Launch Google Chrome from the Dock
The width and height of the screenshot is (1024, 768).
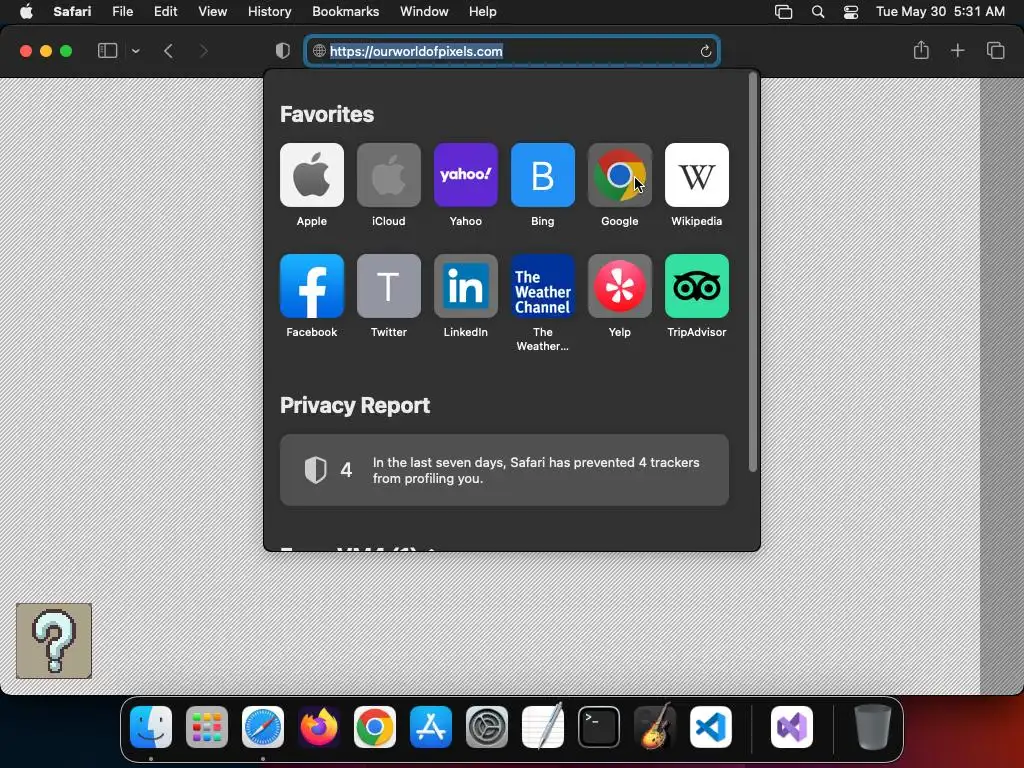click(x=375, y=727)
